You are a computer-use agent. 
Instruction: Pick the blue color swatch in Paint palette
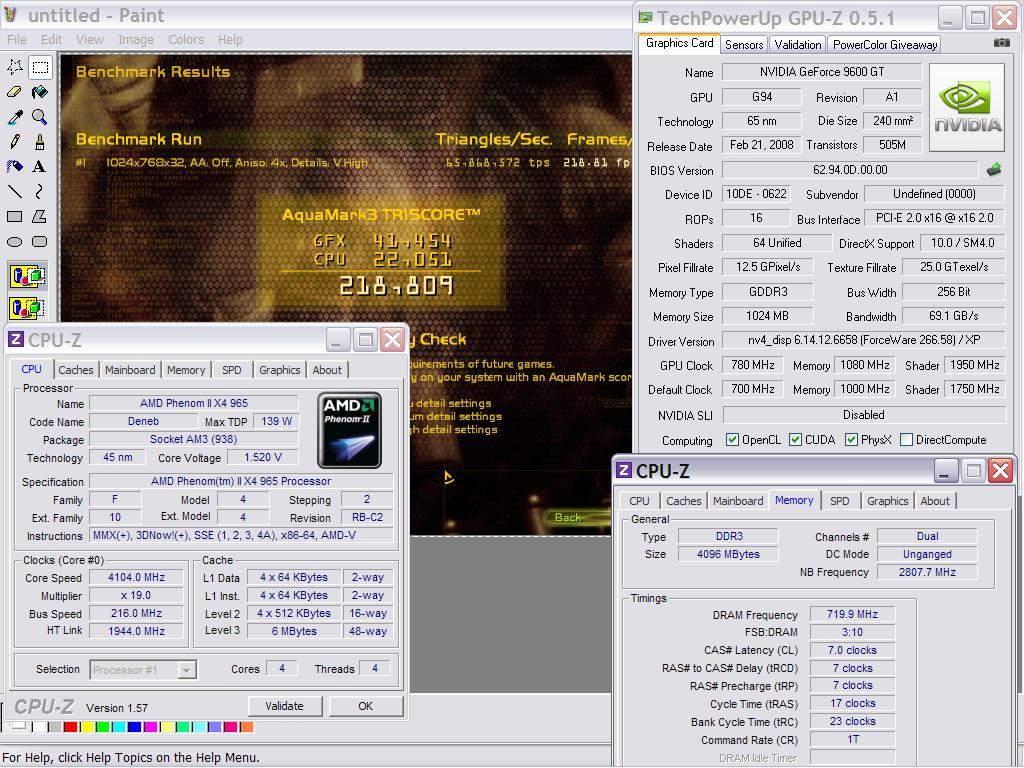[x=135, y=727]
